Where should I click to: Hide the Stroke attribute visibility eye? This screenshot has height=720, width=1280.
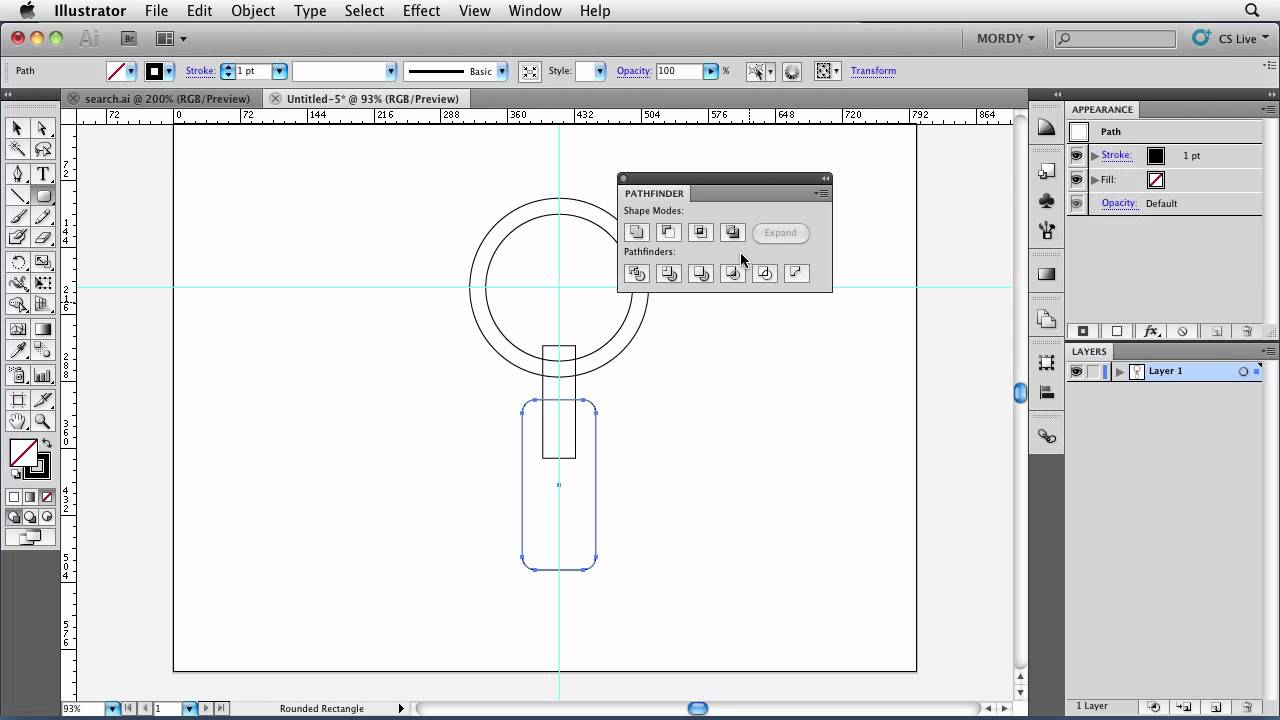pyautogui.click(x=1077, y=155)
